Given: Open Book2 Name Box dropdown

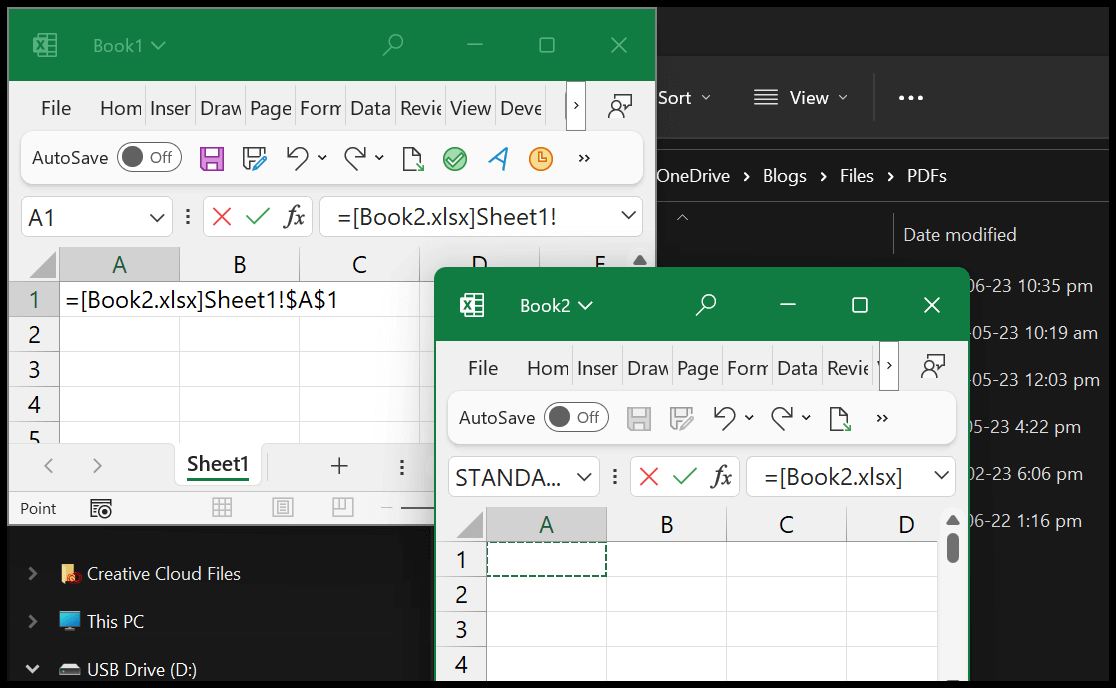Looking at the screenshot, I should click(x=584, y=477).
